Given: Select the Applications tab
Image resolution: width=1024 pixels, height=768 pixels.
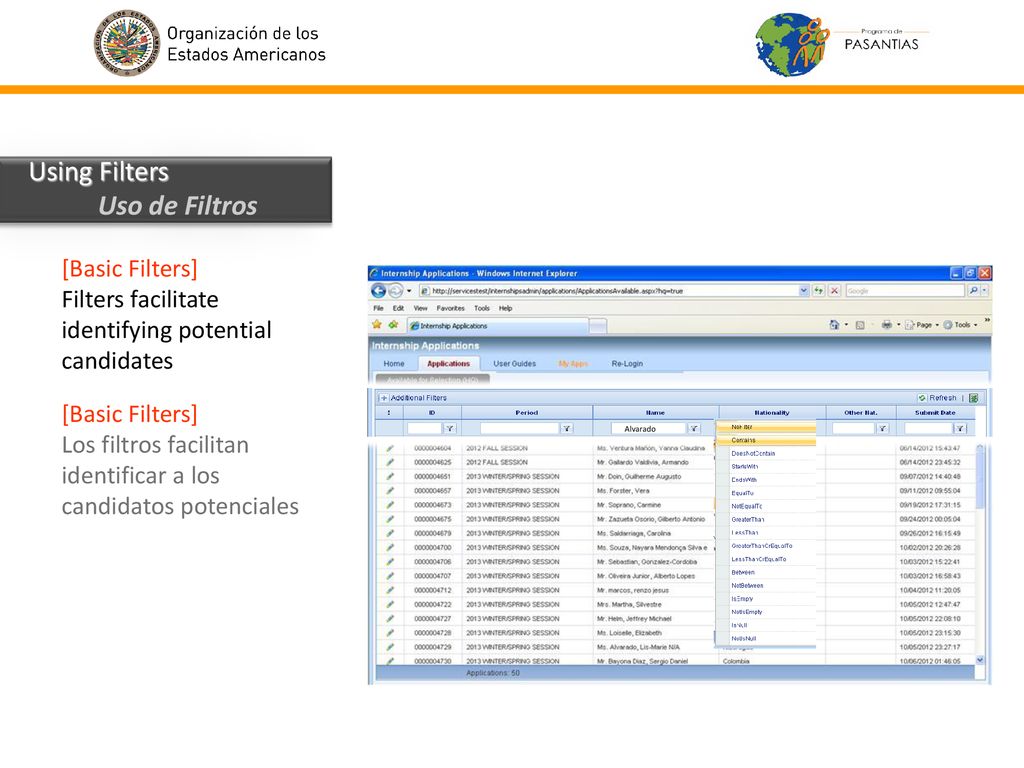Looking at the screenshot, I should 448,364.
